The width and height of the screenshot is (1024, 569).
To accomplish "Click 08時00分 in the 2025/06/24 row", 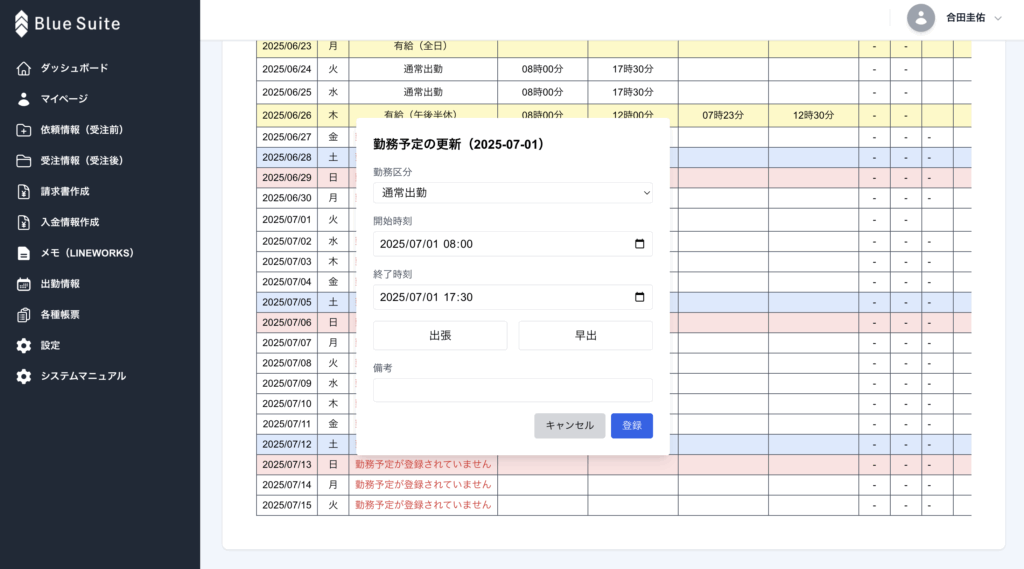I will [542, 69].
